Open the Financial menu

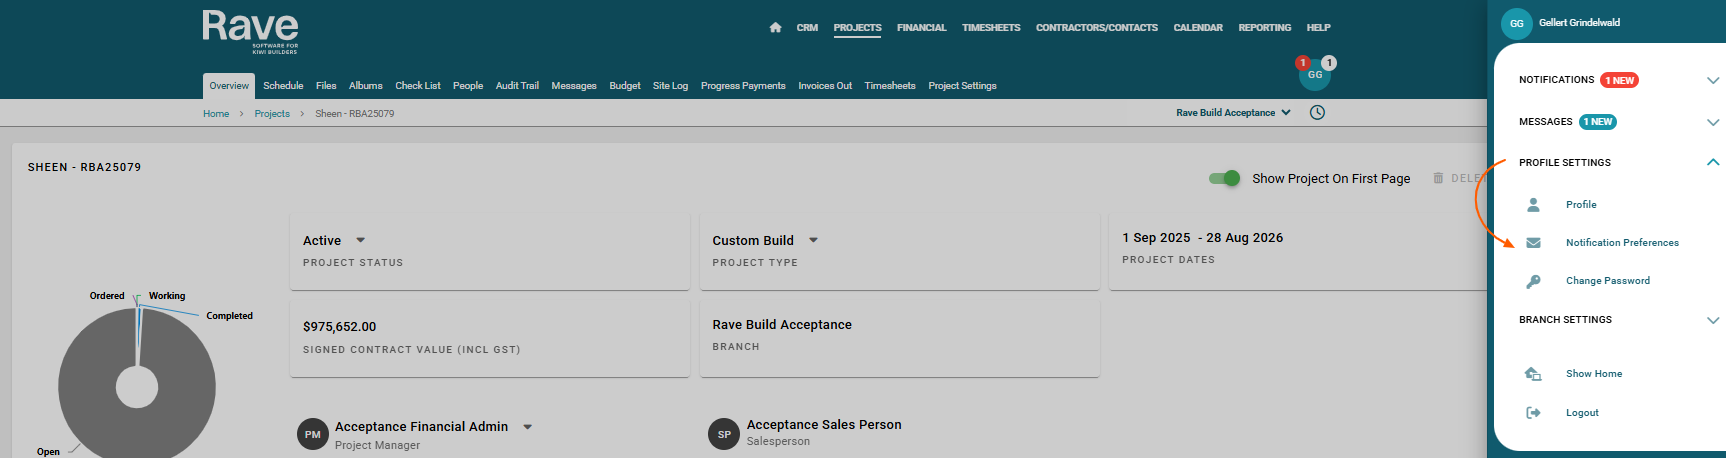(x=921, y=28)
